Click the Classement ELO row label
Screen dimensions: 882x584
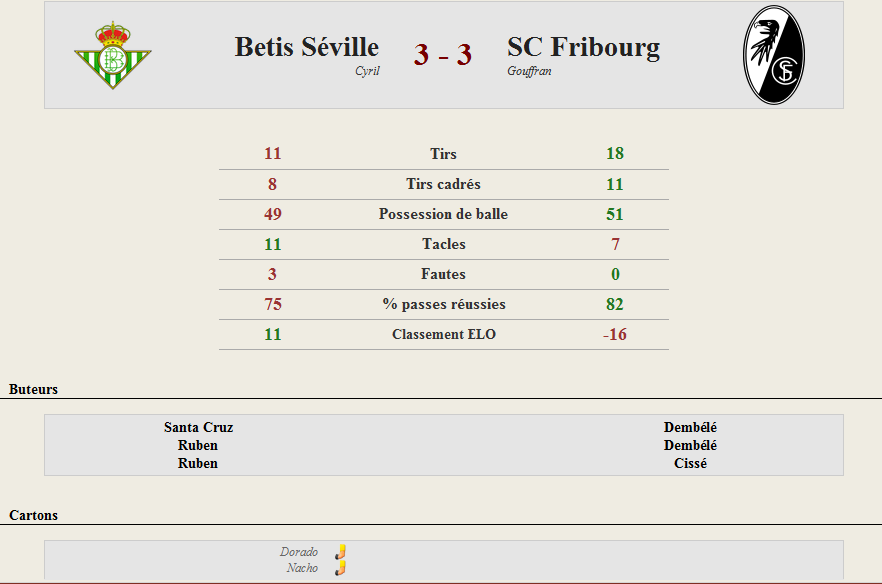coord(444,334)
